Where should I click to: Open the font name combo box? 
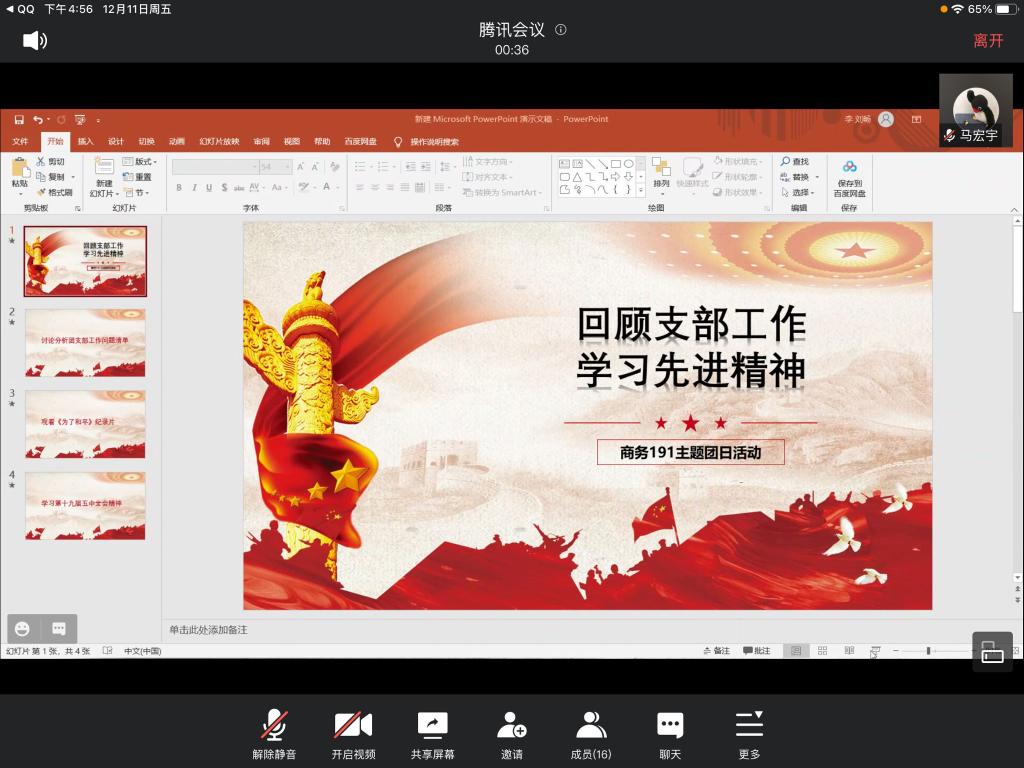tap(215, 167)
